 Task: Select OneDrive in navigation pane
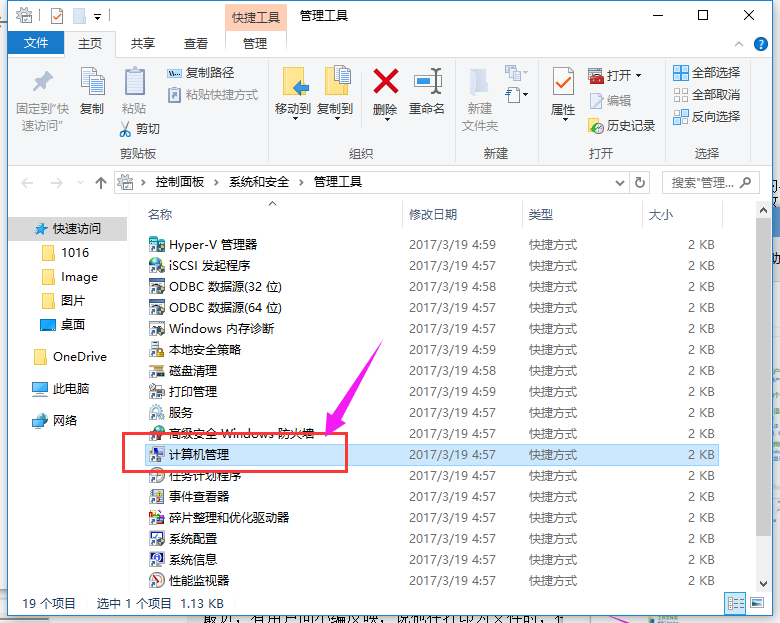79,357
